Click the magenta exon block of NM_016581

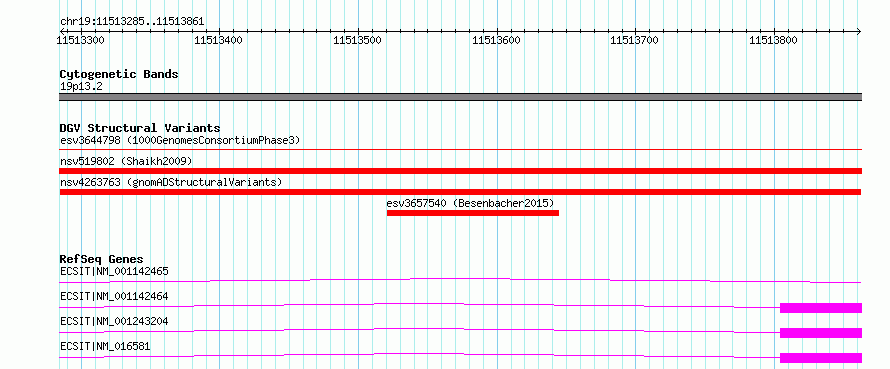click(x=821, y=358)
